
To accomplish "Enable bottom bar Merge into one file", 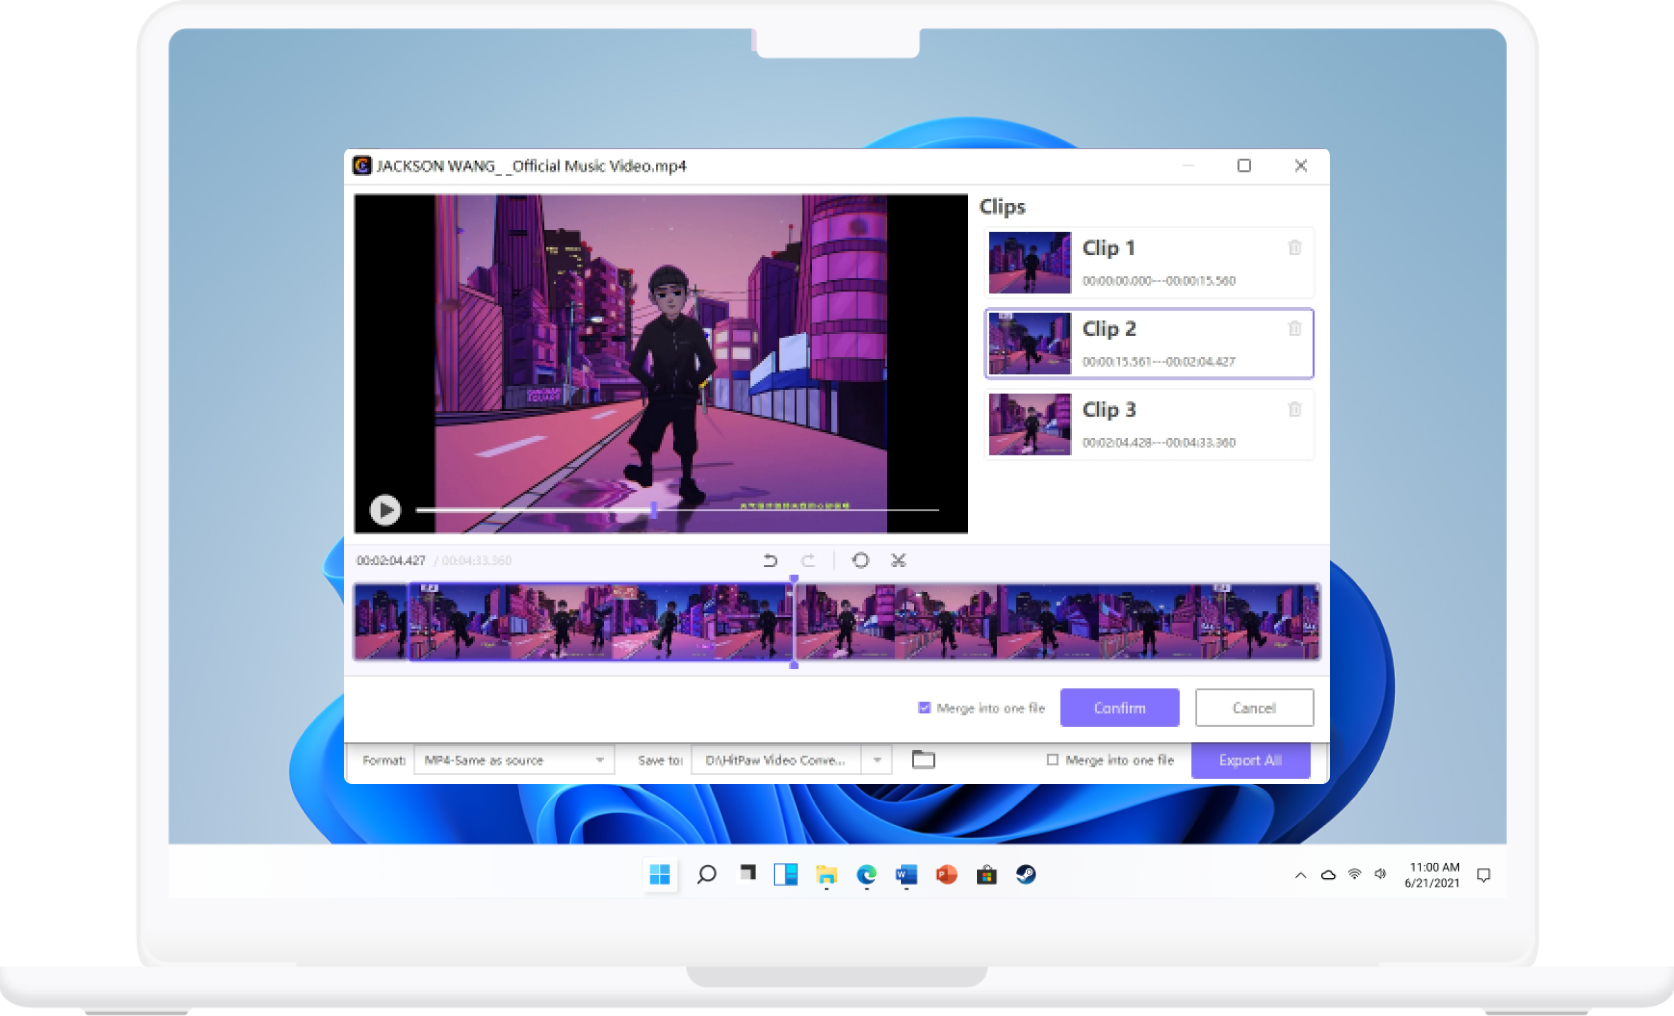I will [1052, 760].
